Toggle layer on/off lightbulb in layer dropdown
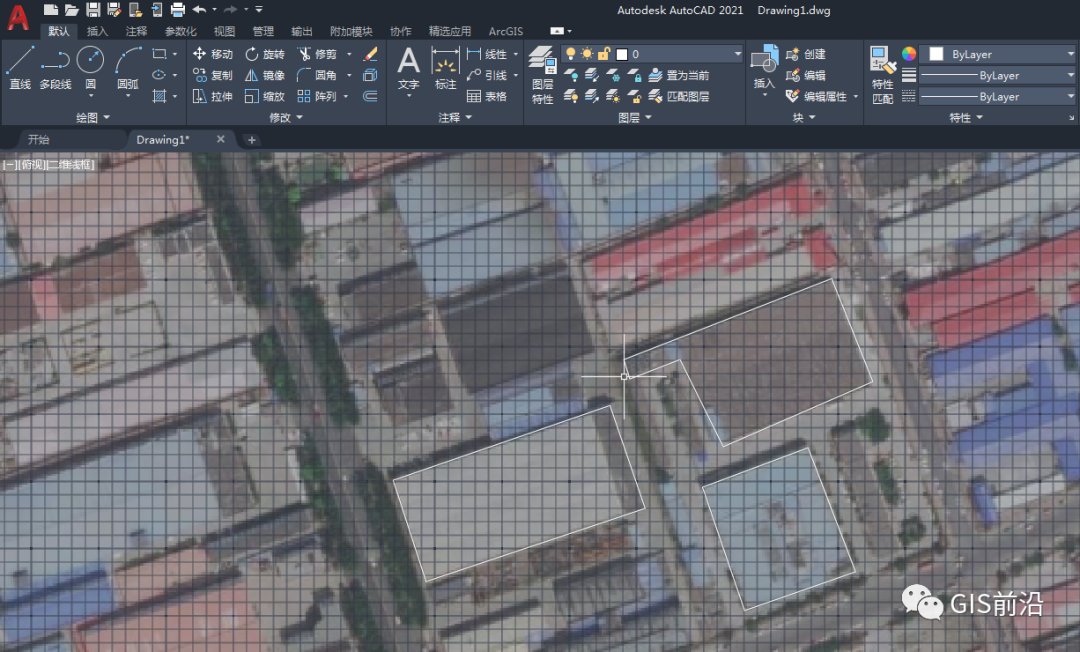 pos(571,54)
